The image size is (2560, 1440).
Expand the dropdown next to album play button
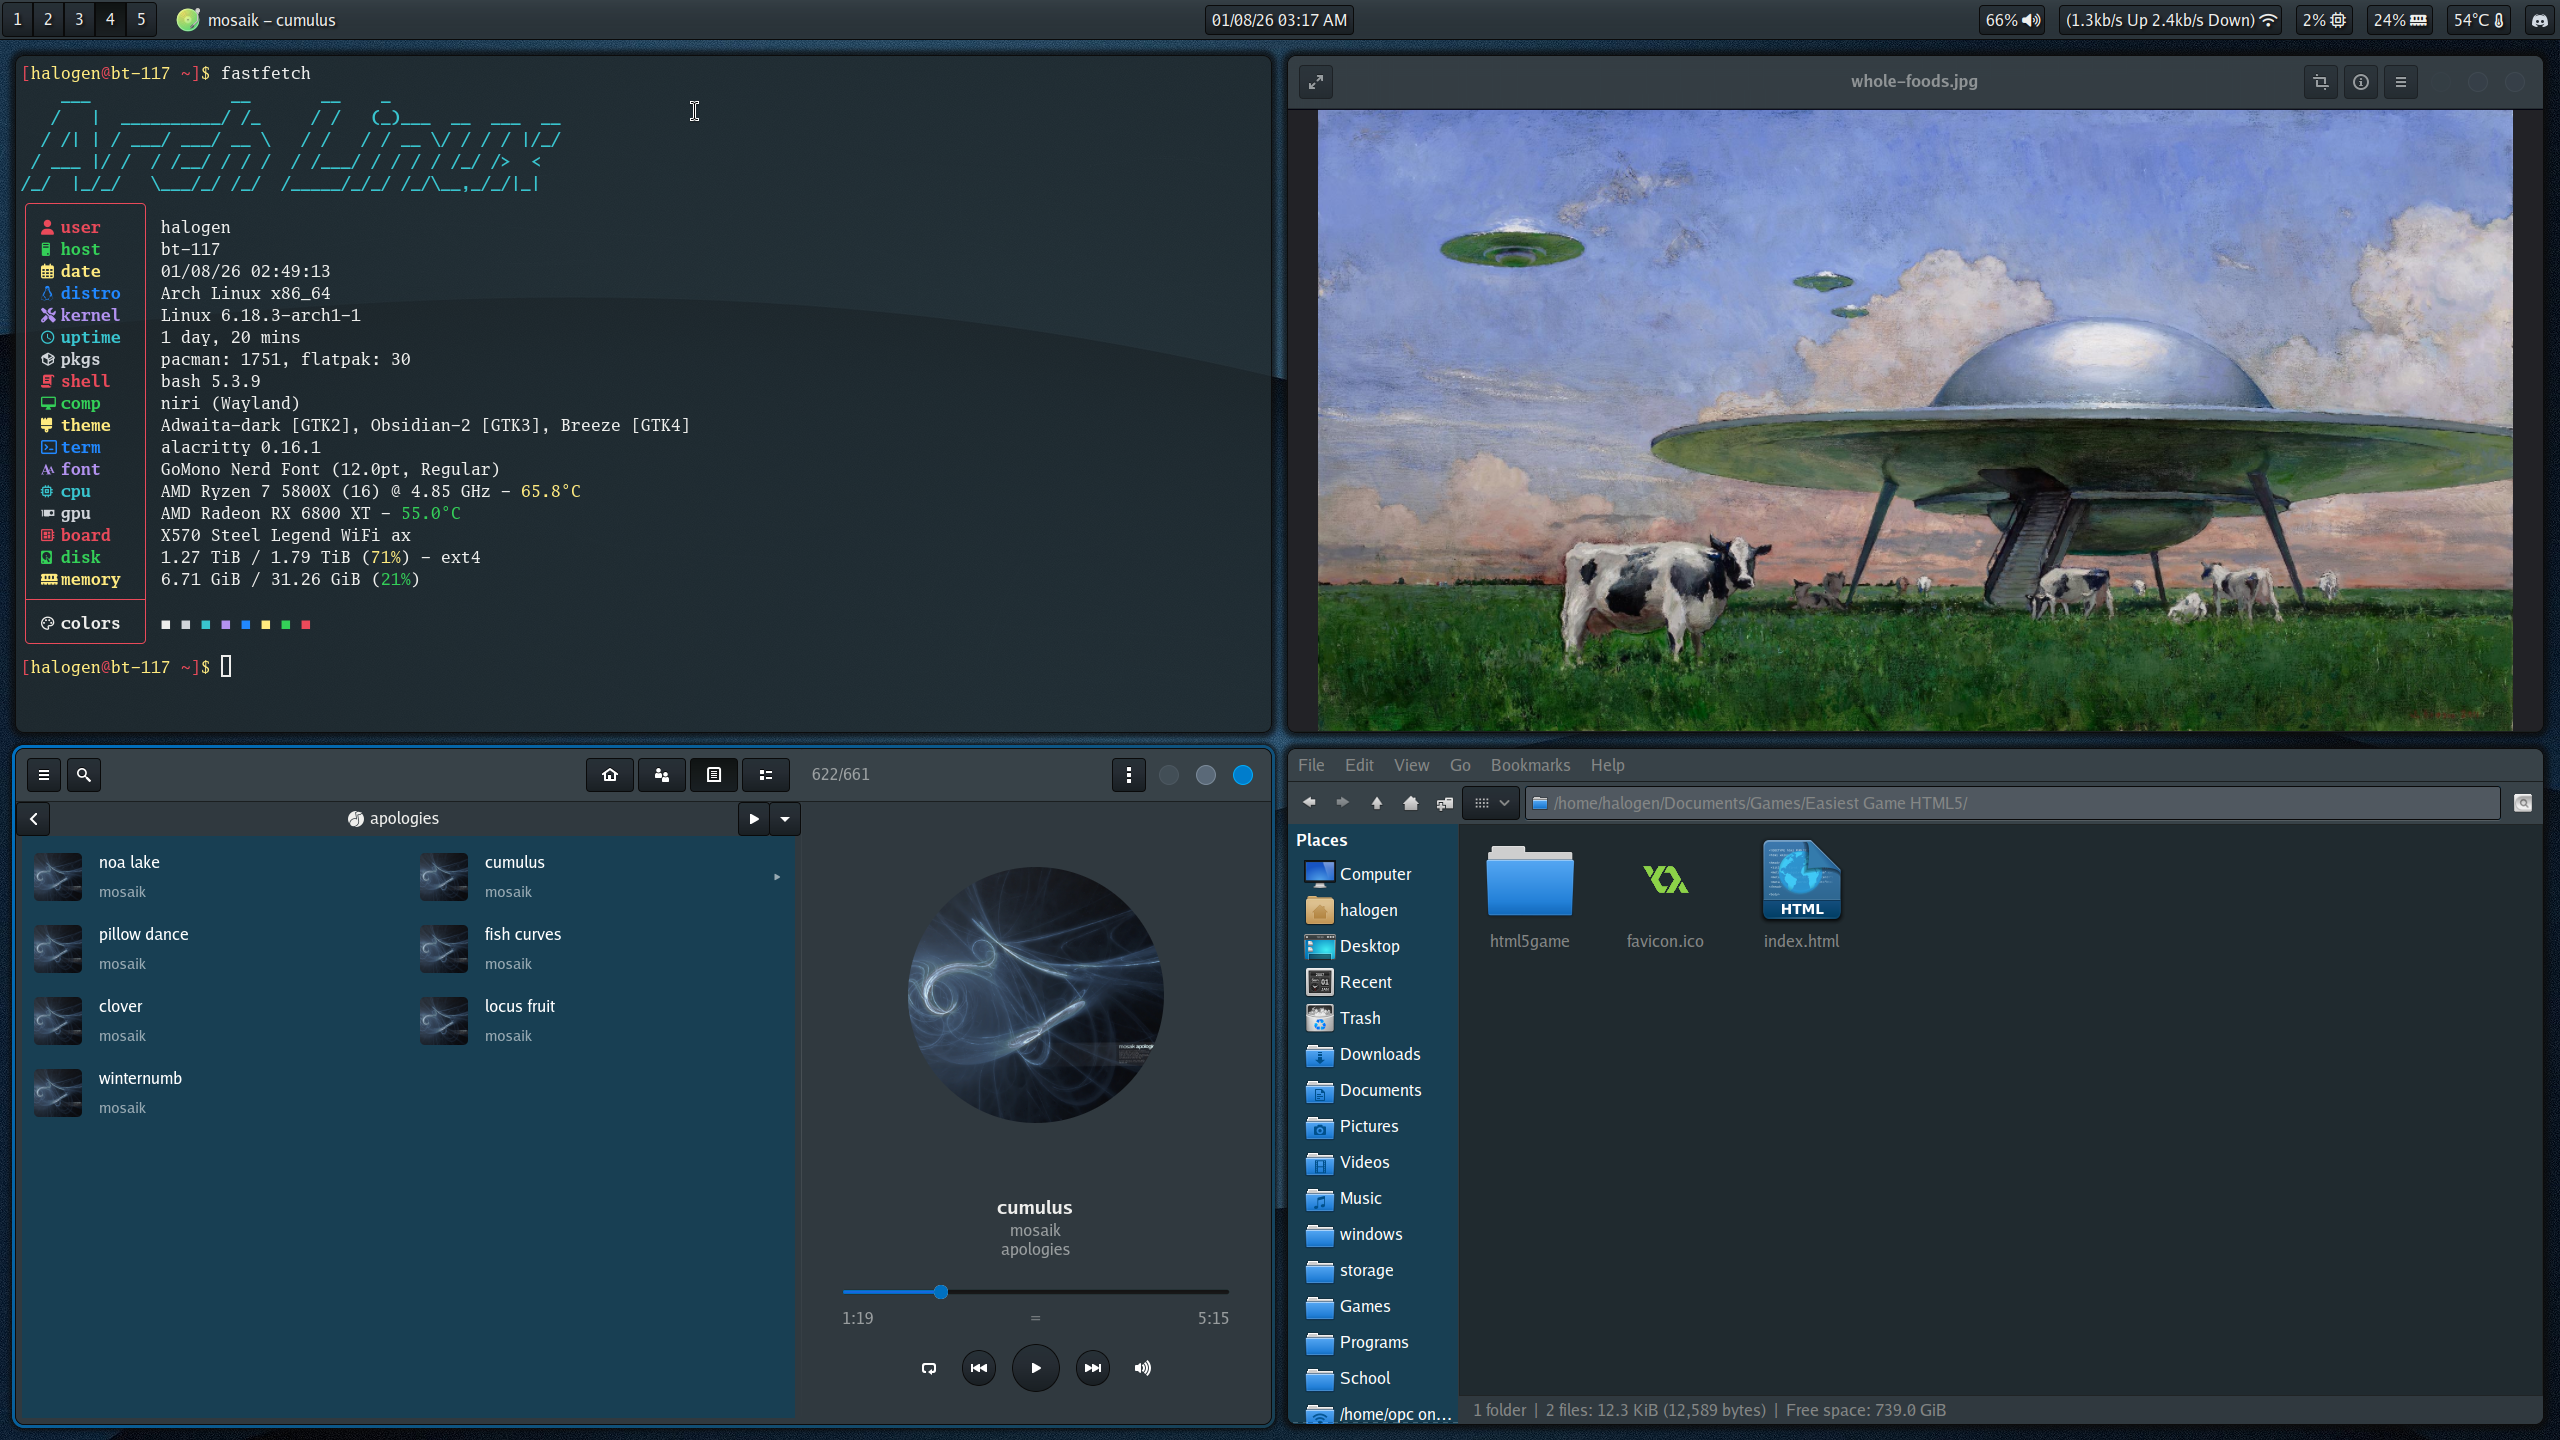pyautogui.click(x=785, y=819)
